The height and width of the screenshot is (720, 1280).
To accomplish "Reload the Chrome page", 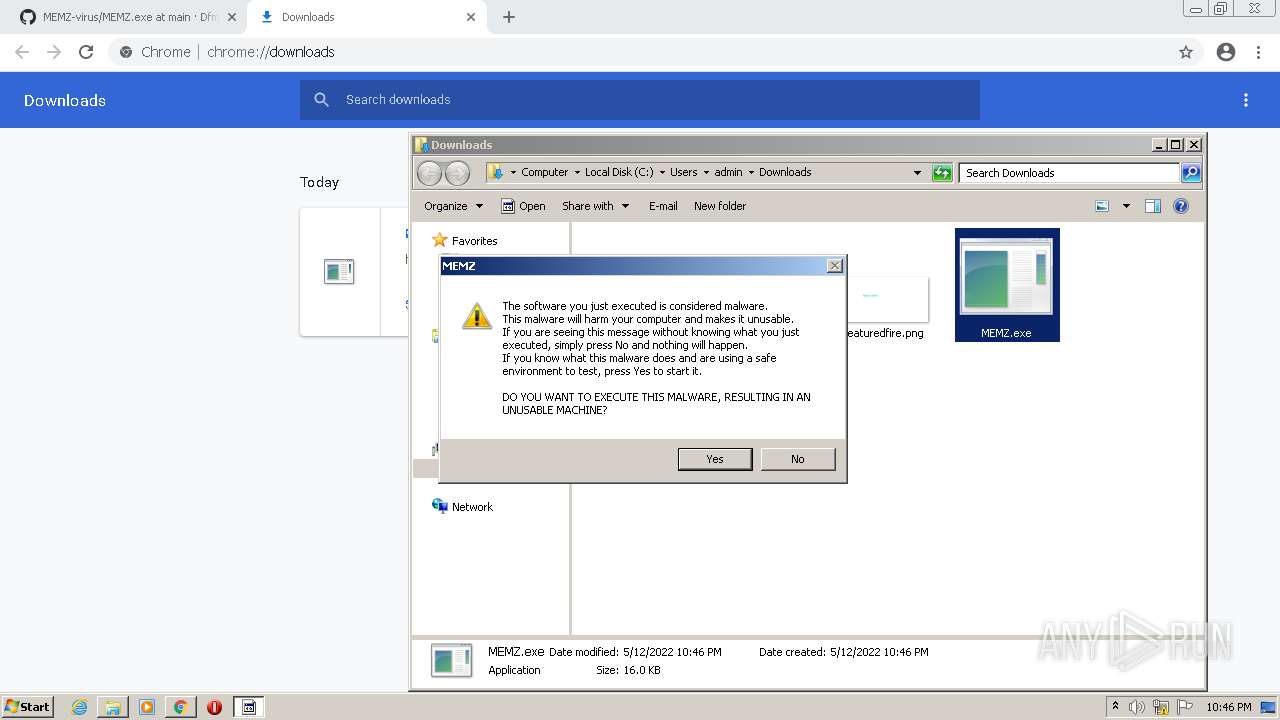I will 86,52.
